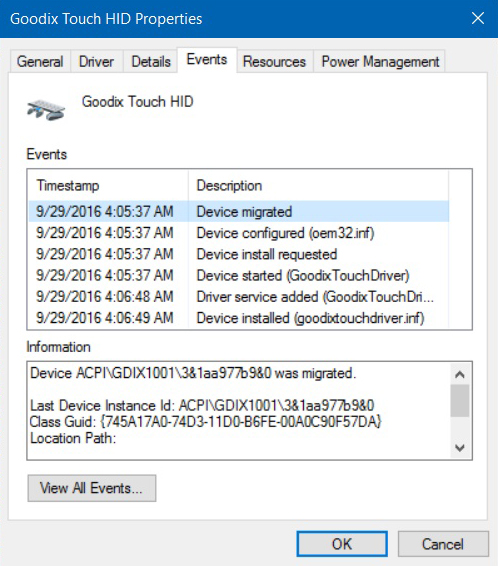This screenshot has width=498, height=566.
Task: Open the Power Management tab
Action: pyautogui.click(x=380, y=61)
